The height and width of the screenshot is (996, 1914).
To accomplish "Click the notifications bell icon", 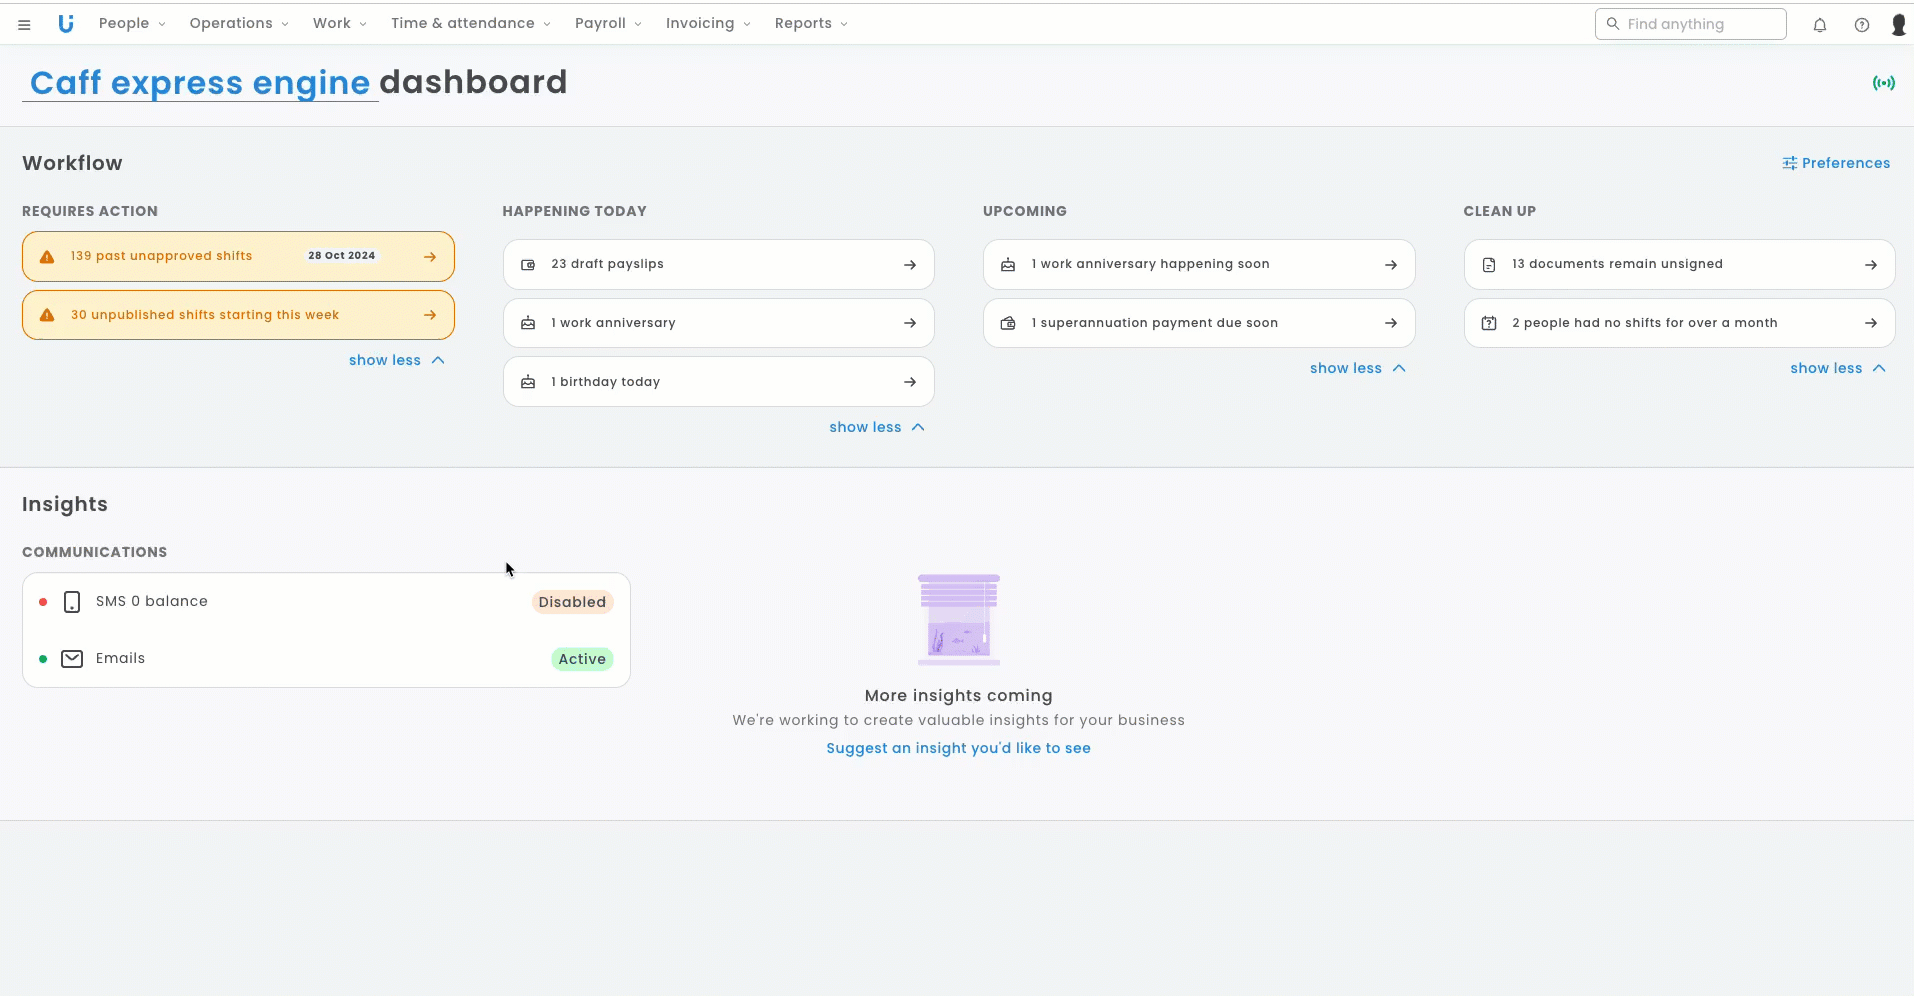I will [x=1819, y=25].
